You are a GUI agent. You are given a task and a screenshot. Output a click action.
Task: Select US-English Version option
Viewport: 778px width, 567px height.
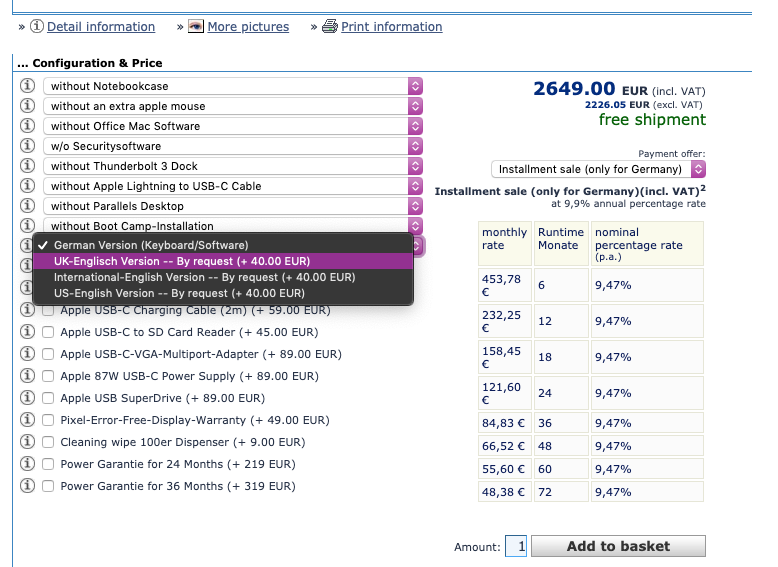pos(223,293)
